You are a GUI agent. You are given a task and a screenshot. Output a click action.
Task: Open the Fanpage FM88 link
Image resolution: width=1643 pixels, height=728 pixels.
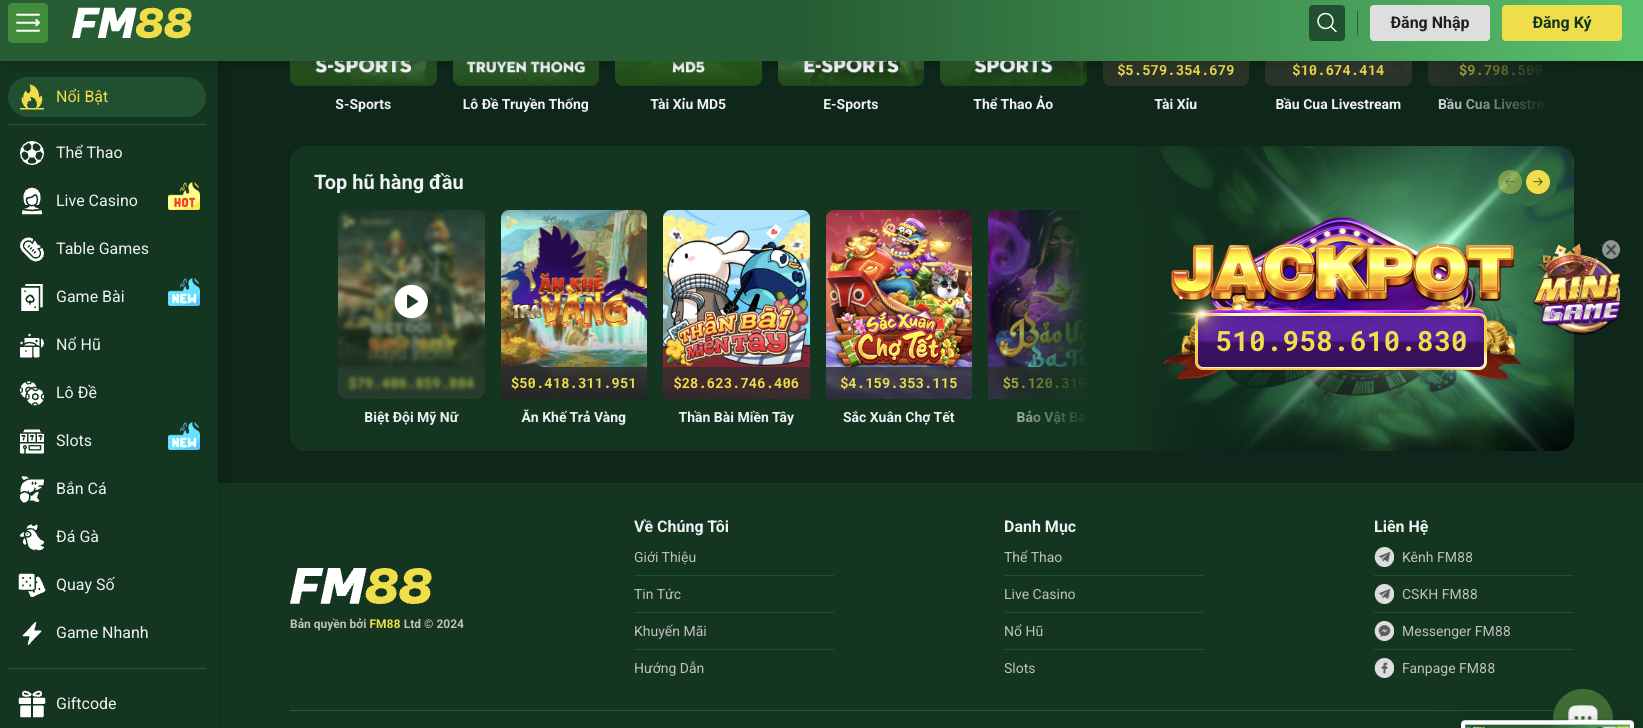click(x=1447, y=668)
